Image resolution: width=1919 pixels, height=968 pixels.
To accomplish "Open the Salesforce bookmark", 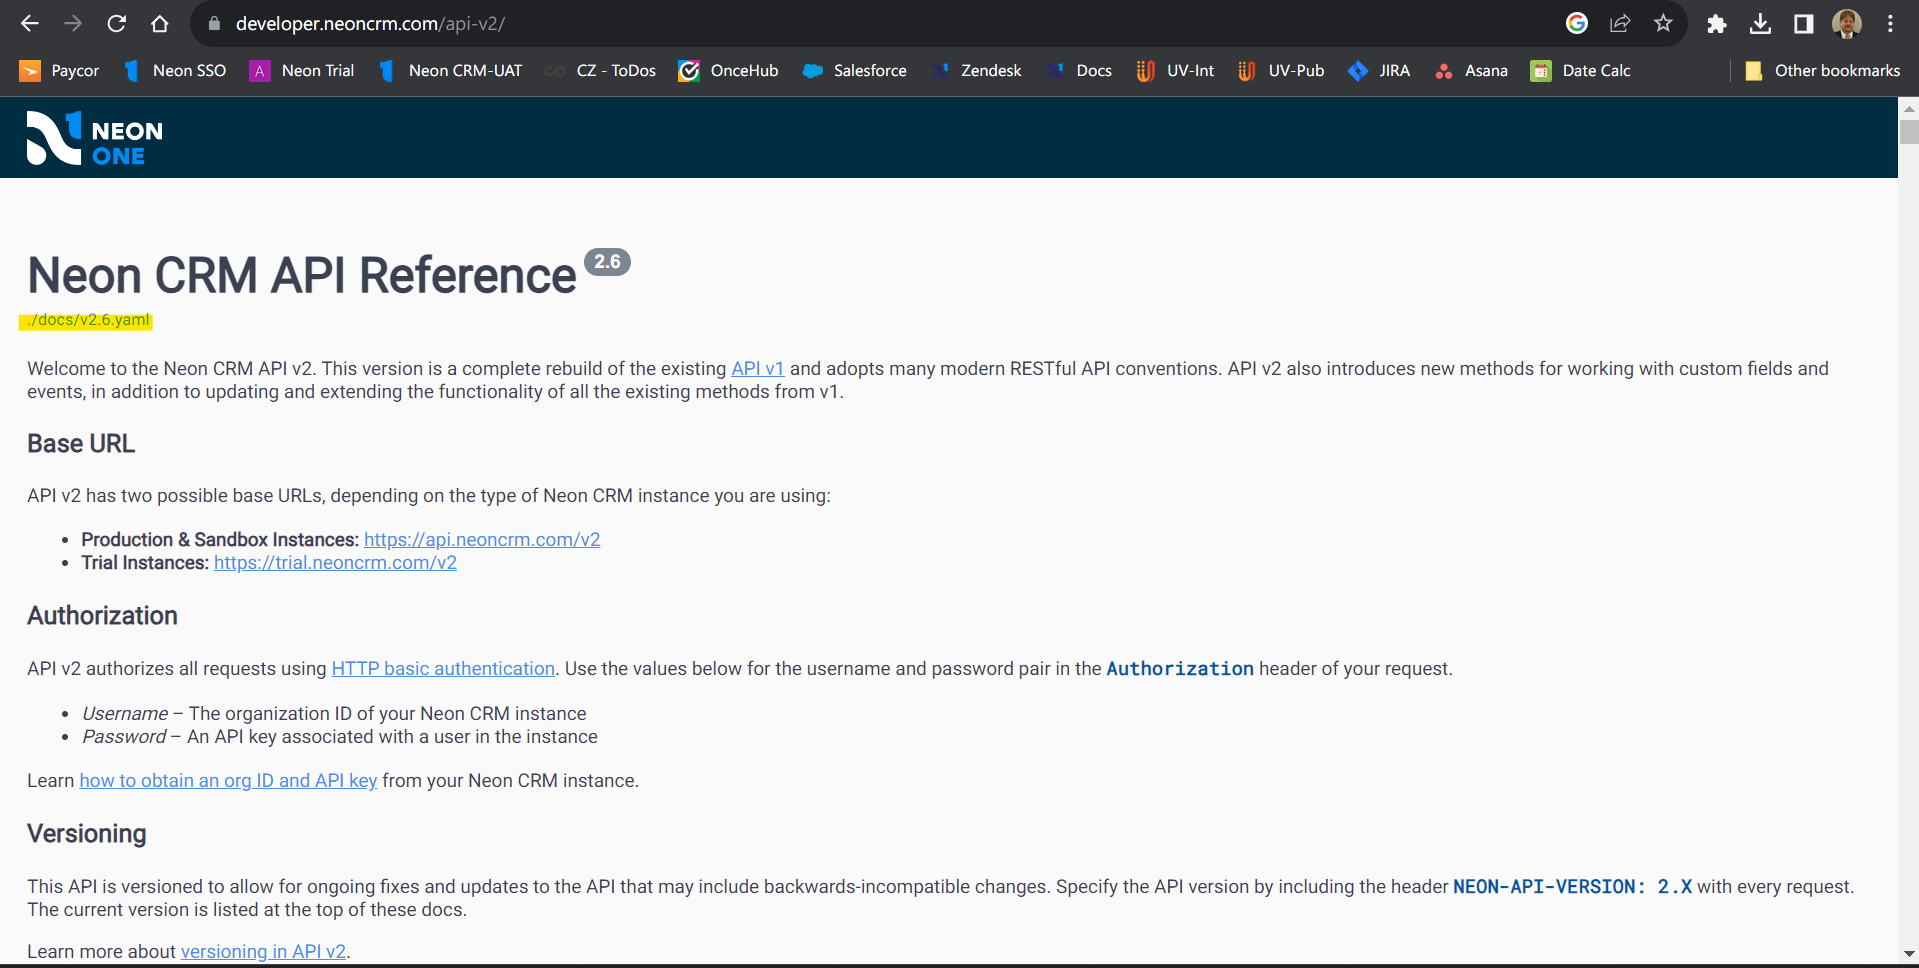I will [855, 71].
